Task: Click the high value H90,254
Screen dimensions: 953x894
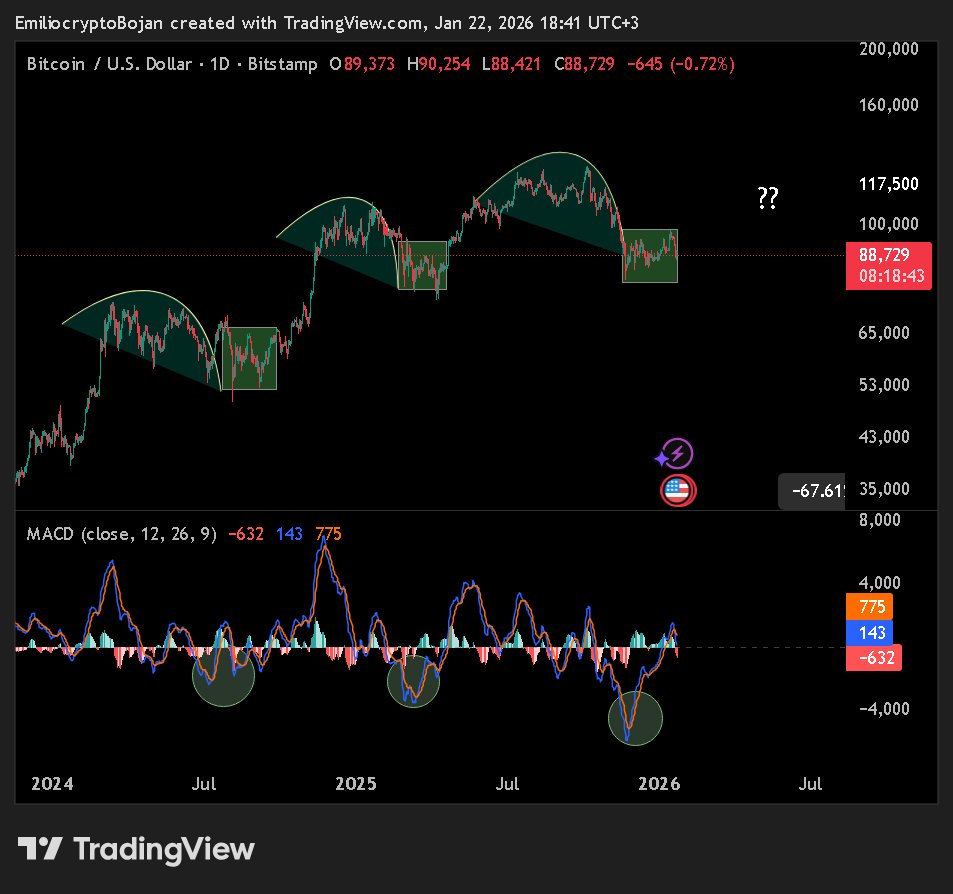Action: (438, 64)
